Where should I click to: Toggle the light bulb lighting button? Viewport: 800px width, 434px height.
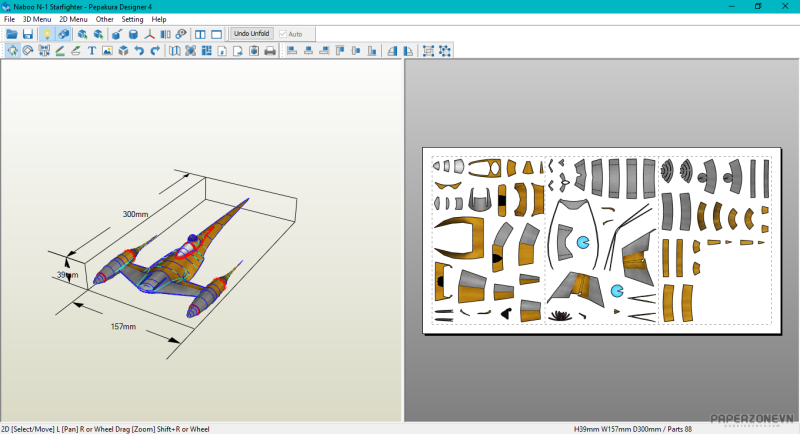click(46, 34)
